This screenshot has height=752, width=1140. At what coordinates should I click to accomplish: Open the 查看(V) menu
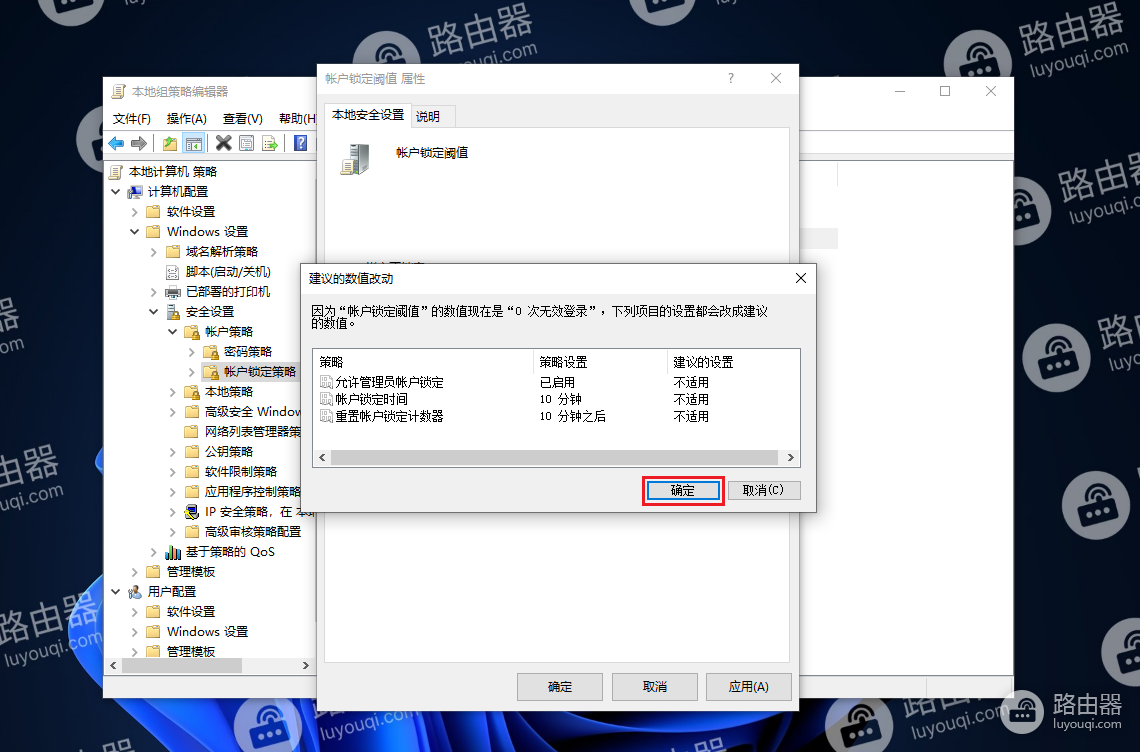pos(242,119)
